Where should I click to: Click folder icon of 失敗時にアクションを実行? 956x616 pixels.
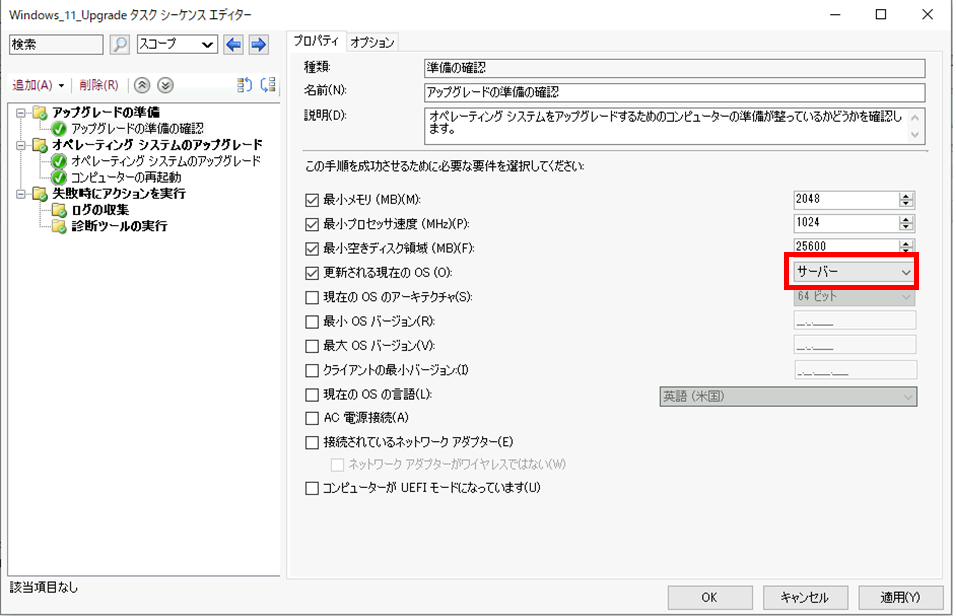[40, 194]
